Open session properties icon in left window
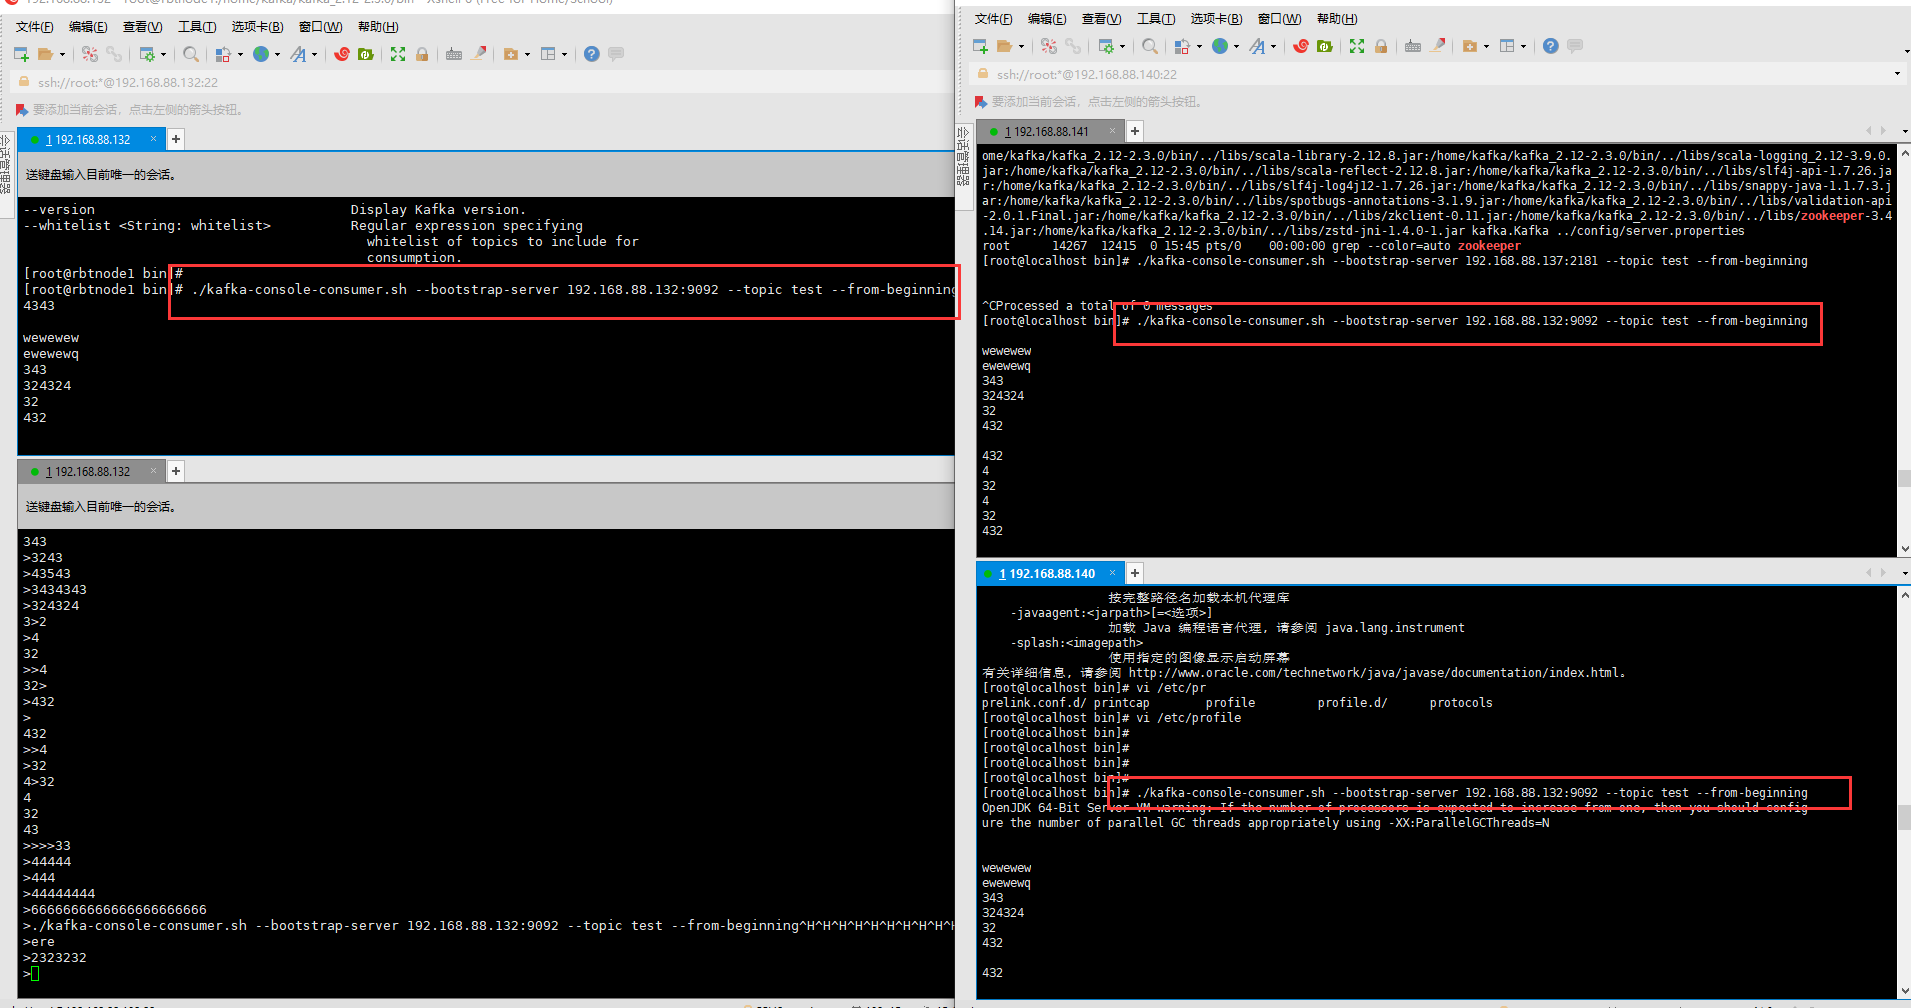Viewport: 1911px width, 1008px height. pos(147,54)
